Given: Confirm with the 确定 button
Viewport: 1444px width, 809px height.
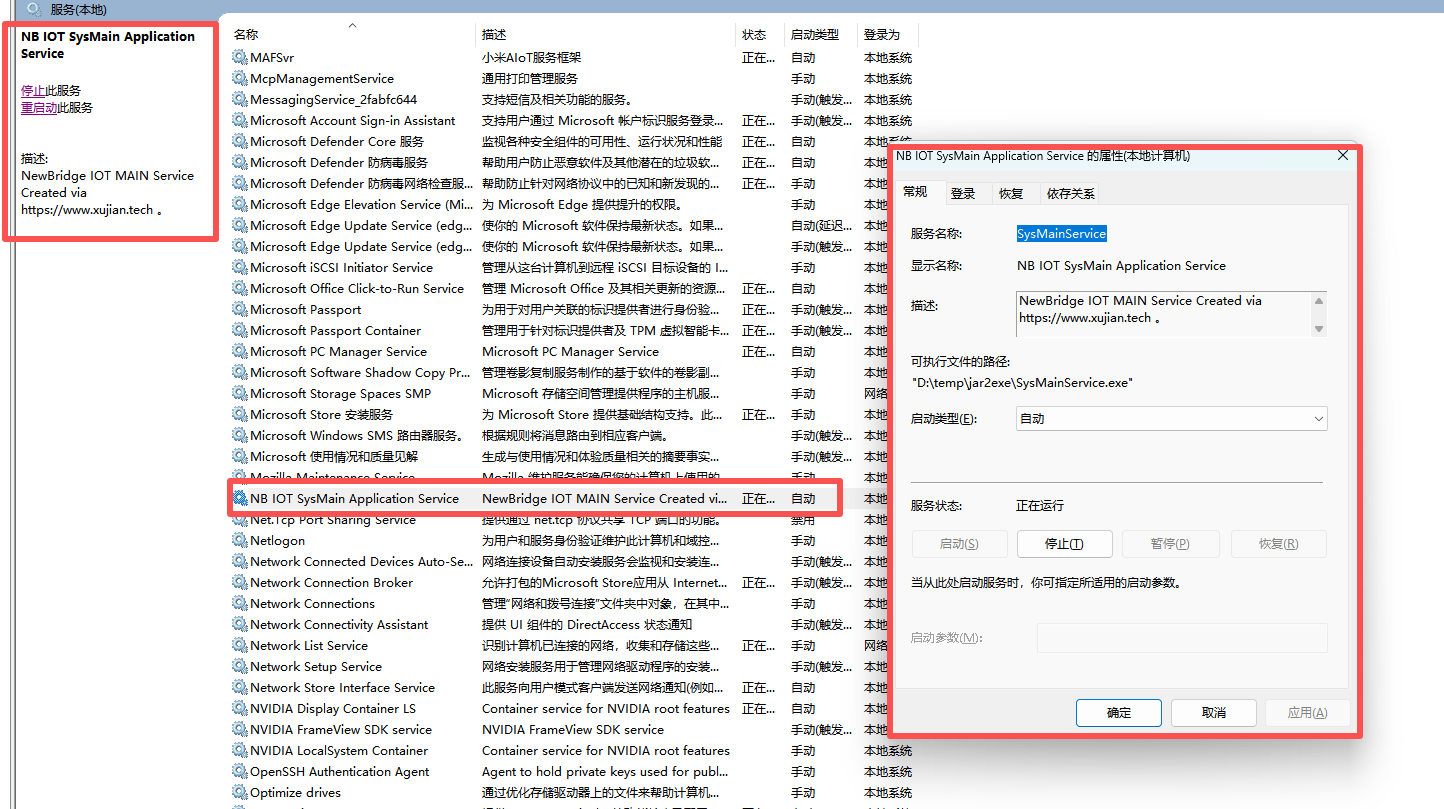Looking at the screenshot, I should [x=1119, y=713].
